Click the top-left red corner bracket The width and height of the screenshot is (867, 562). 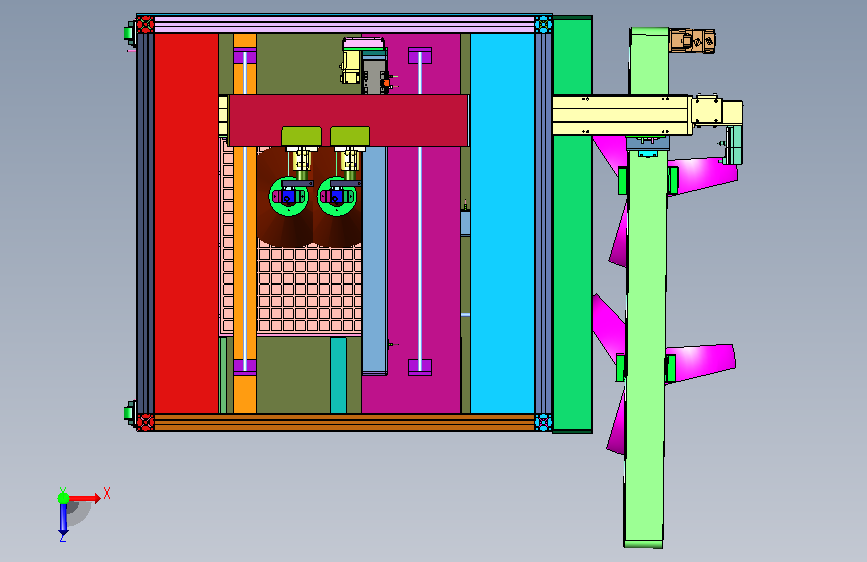point(145,24)
